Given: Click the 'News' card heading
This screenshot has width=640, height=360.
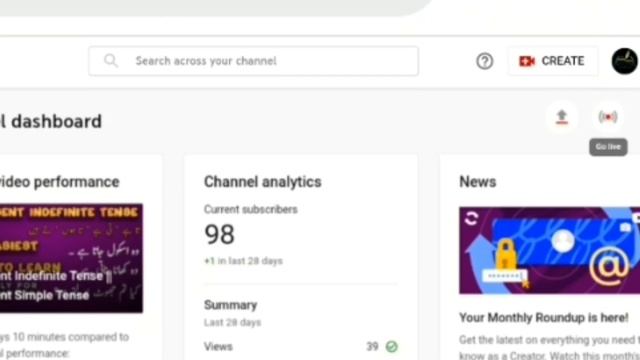Looking at the screenshot, I should [x=478, y=182].
